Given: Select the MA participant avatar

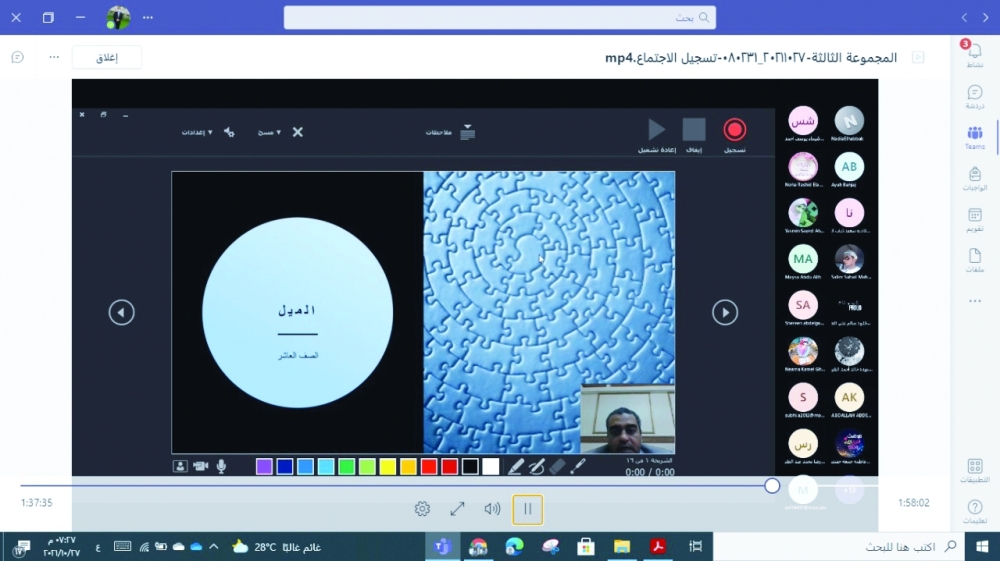Looking at the screenshot, I should 803,259.
